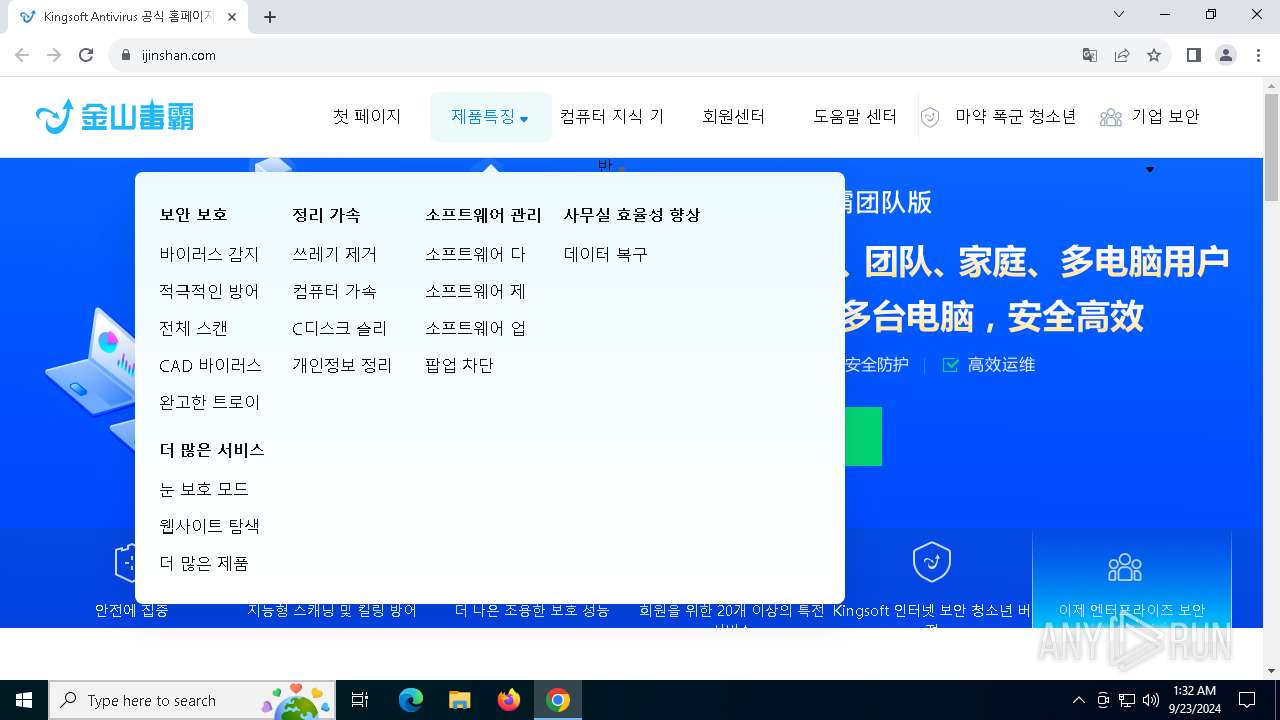Launch Firefox from taskbar

tap(509, 700)
